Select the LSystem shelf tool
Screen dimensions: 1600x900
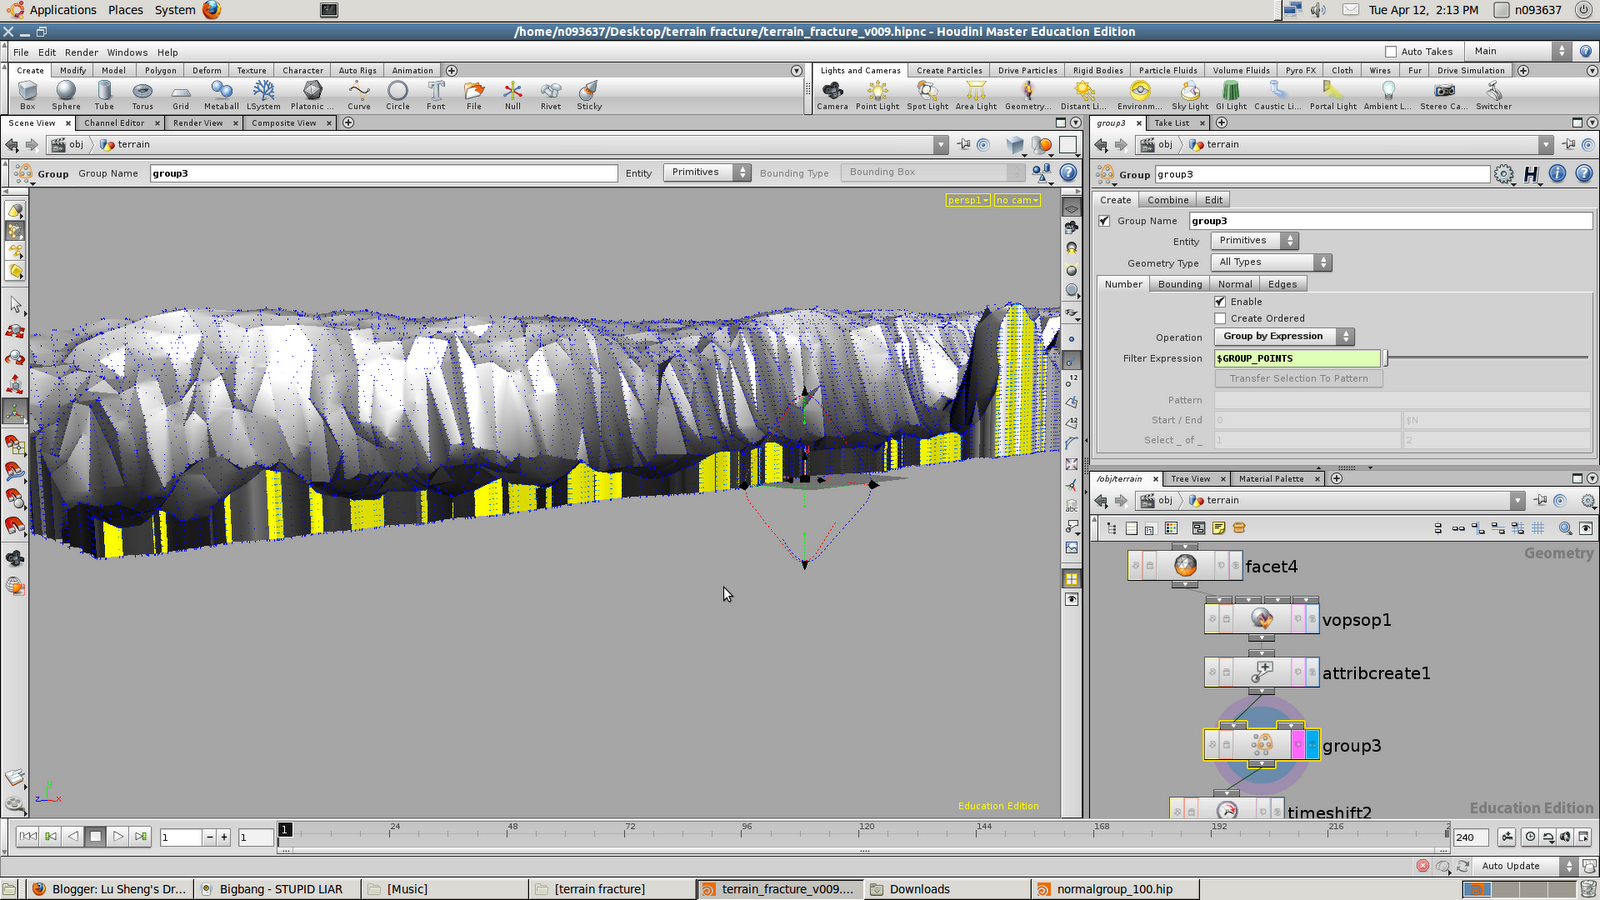pos(264,95)
